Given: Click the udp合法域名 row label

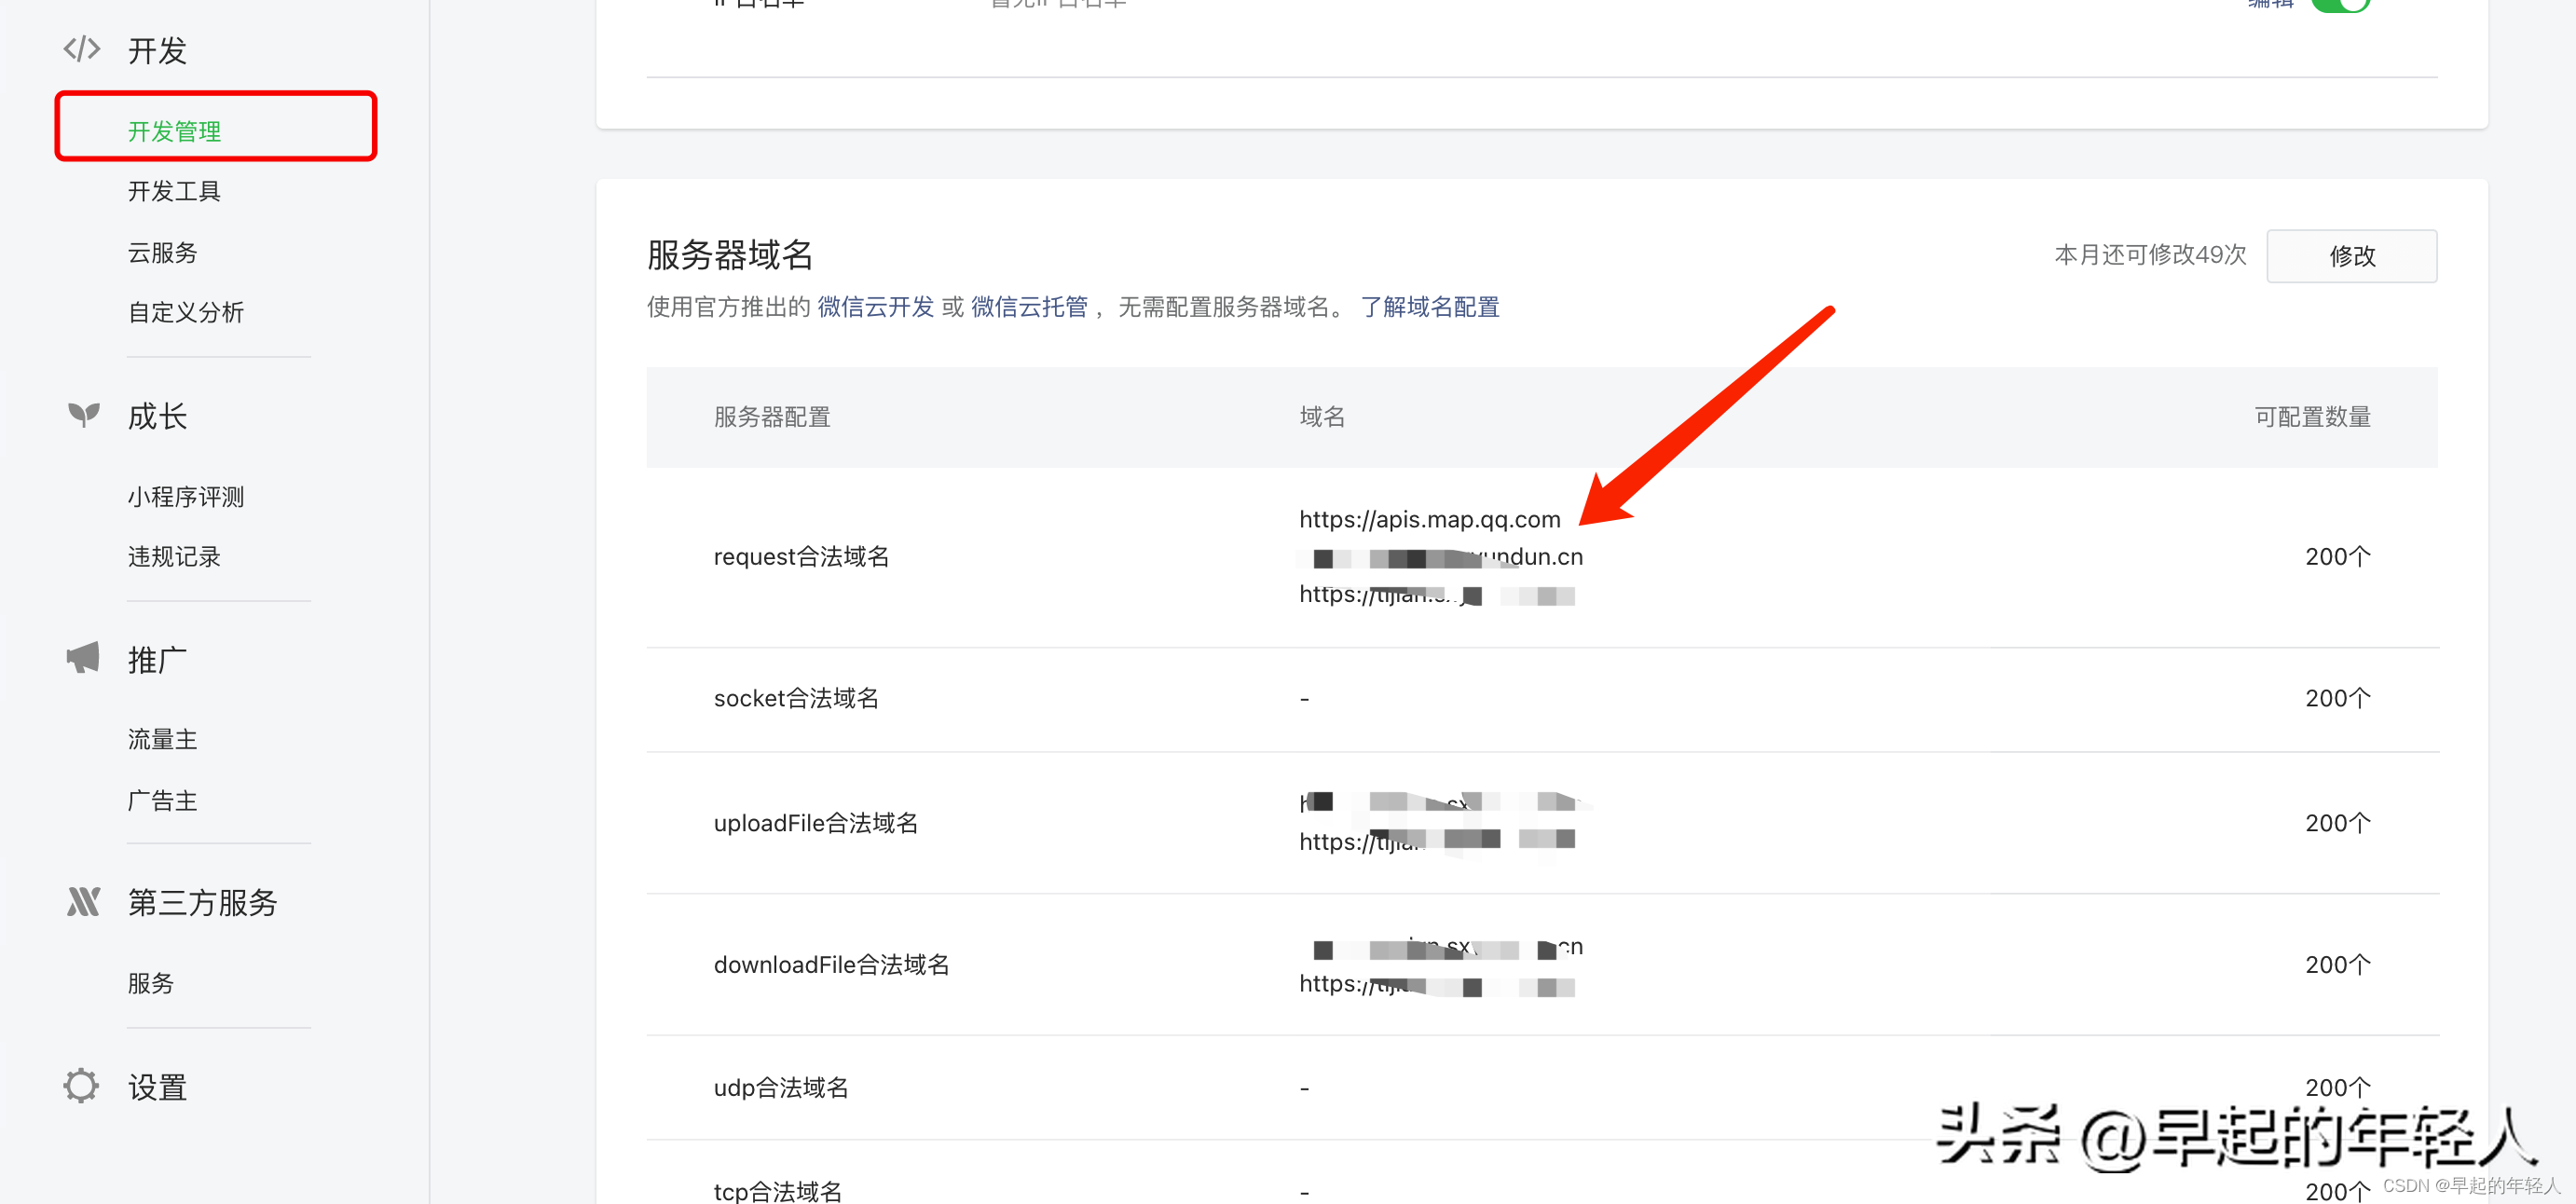Looking at the screenshot, I should pos(780,1088).
